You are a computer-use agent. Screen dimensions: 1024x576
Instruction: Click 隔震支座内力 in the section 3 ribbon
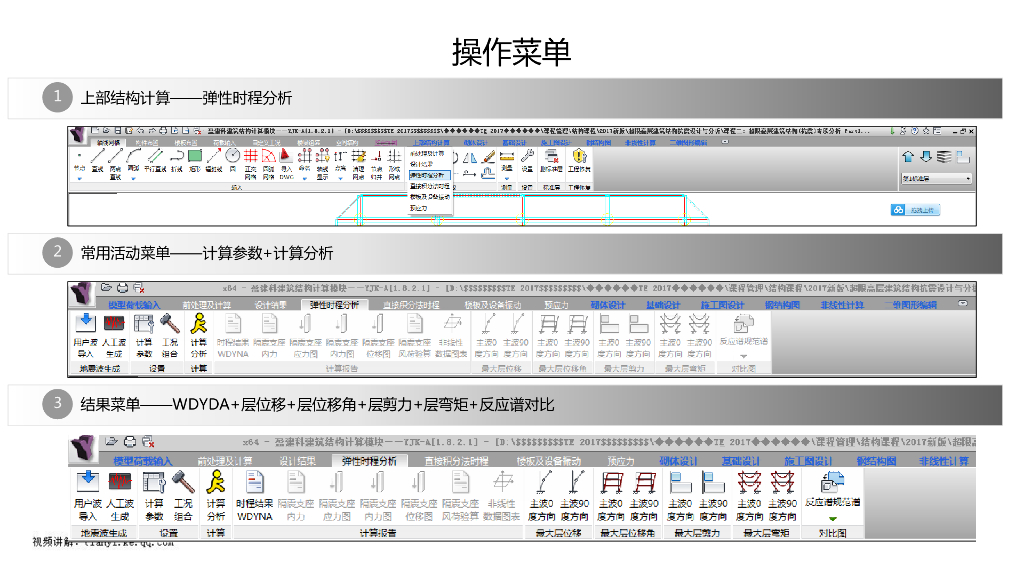[x=296, y=496]
